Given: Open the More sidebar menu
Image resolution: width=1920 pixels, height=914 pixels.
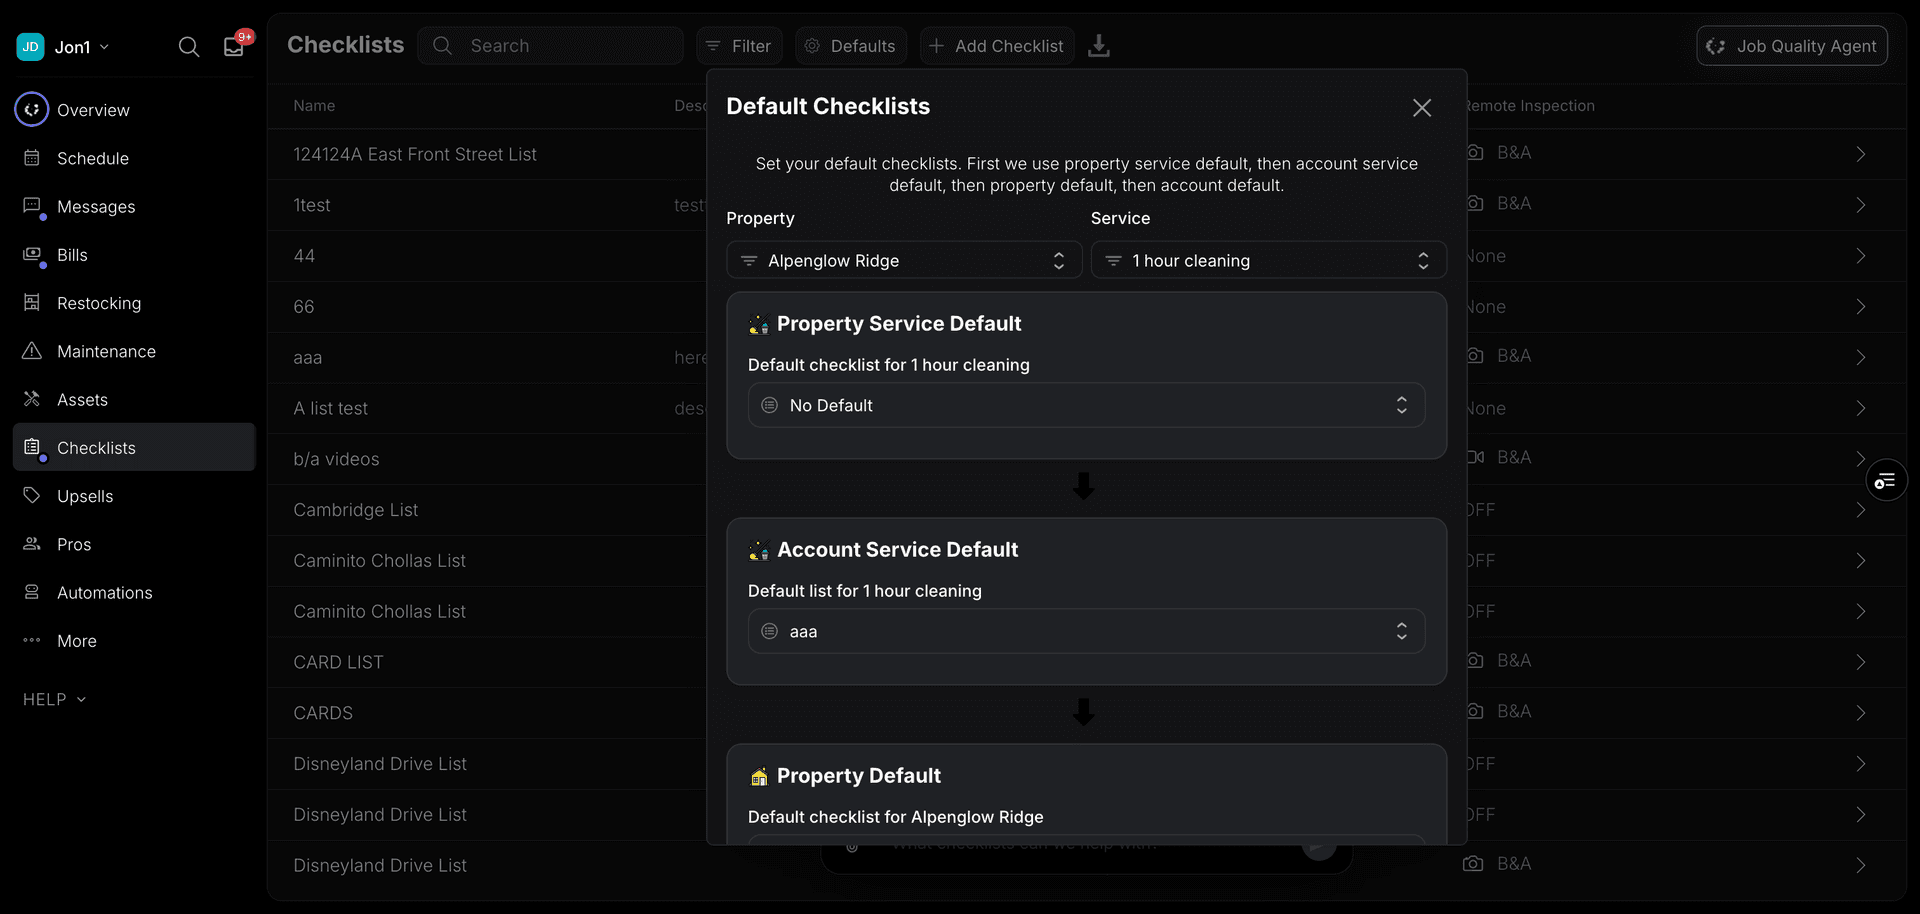Looking at the screenshot, I should point(60,641).
